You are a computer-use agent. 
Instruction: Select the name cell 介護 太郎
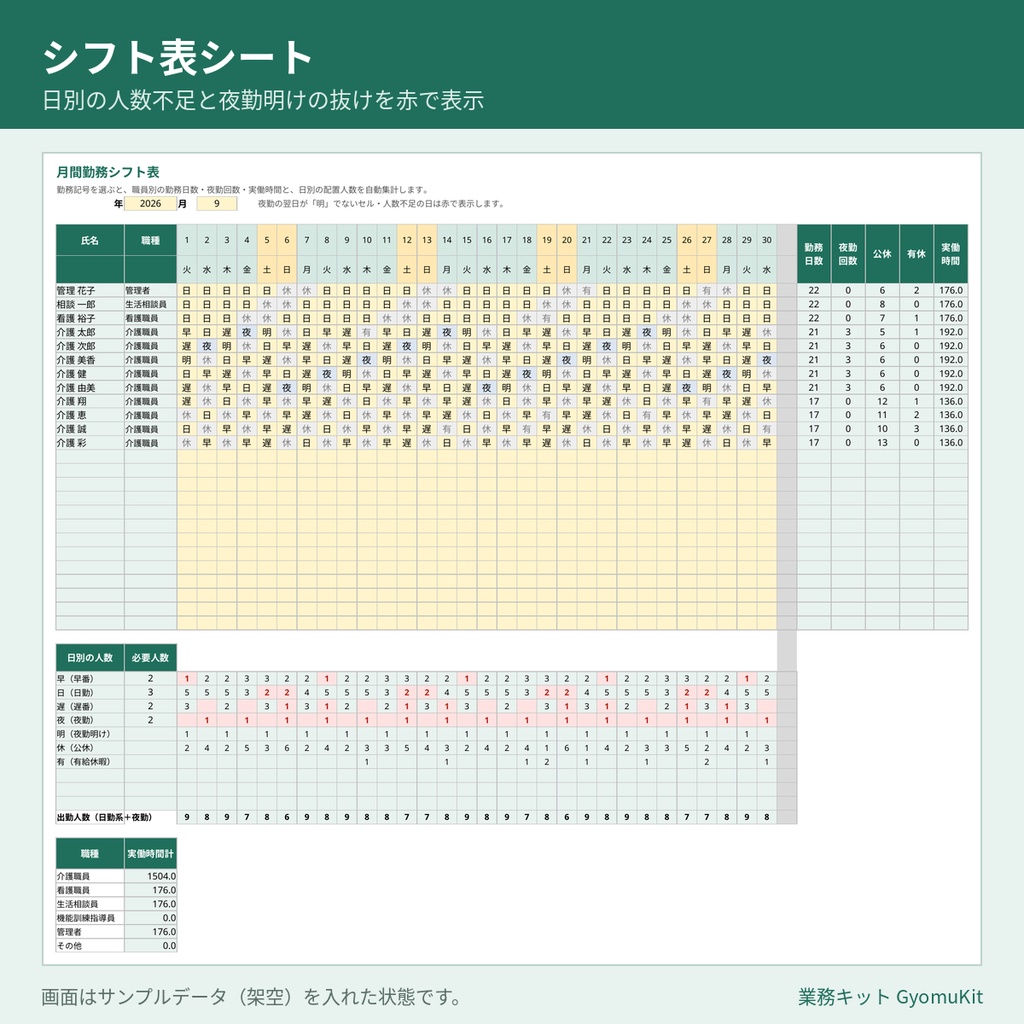pyautogui.click(x=90, y=332)
